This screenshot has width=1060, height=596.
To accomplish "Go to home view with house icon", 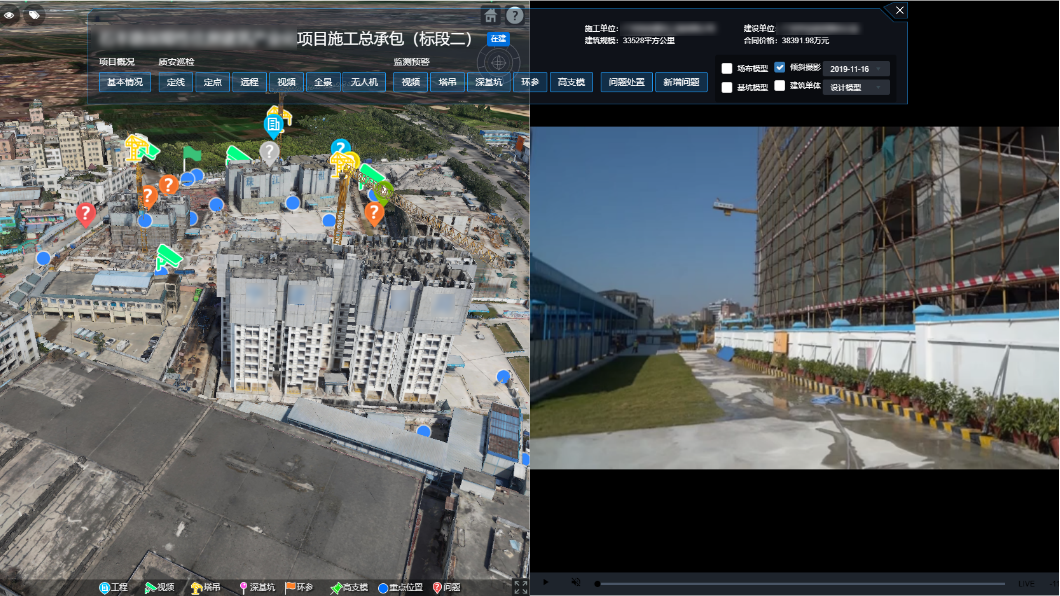I will [490, 15].
